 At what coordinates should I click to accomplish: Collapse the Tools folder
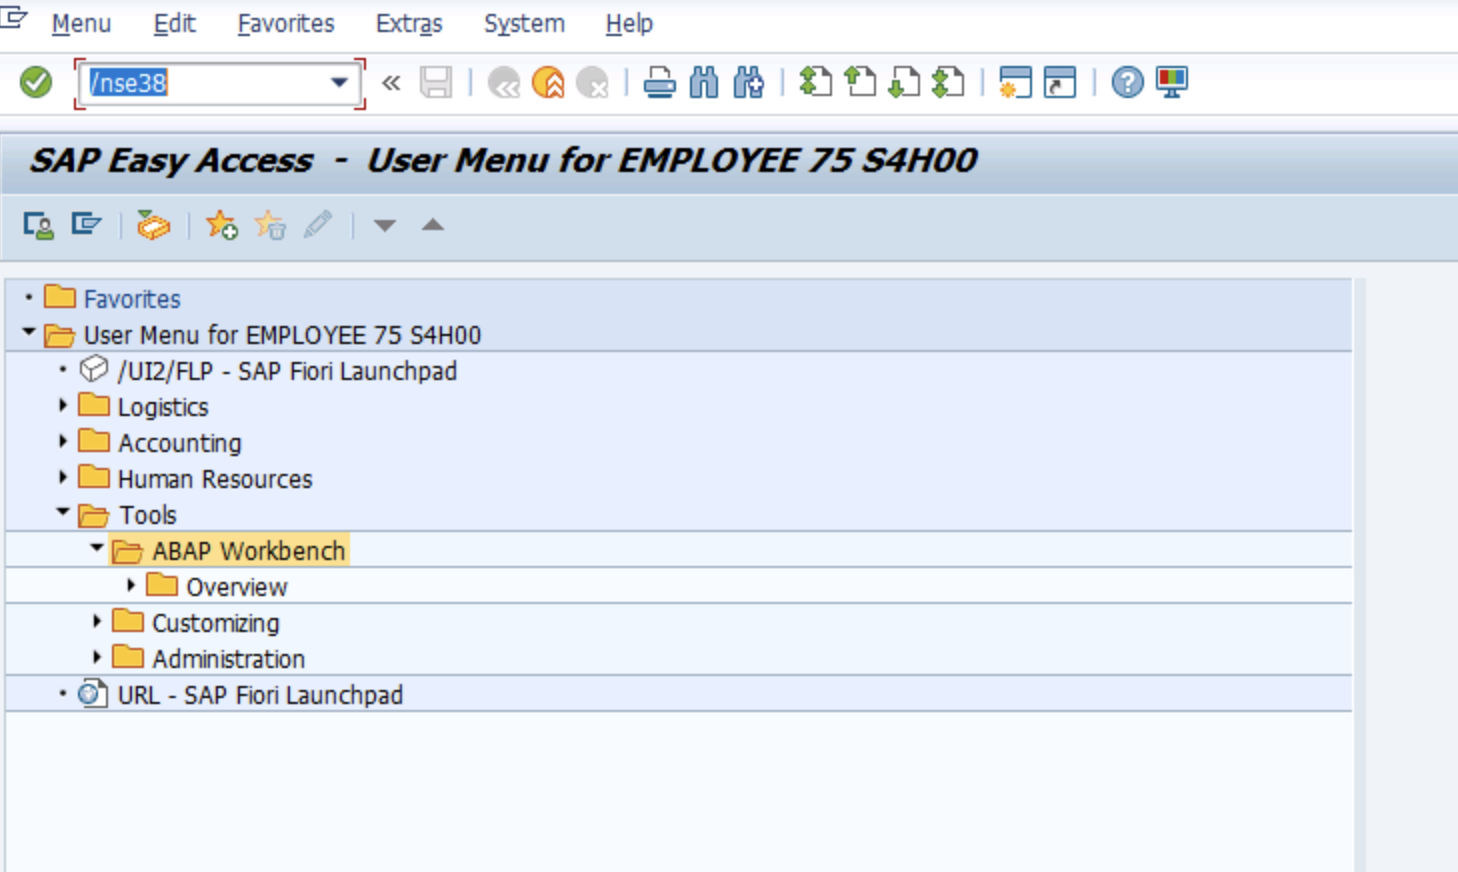tap(62, 512)
